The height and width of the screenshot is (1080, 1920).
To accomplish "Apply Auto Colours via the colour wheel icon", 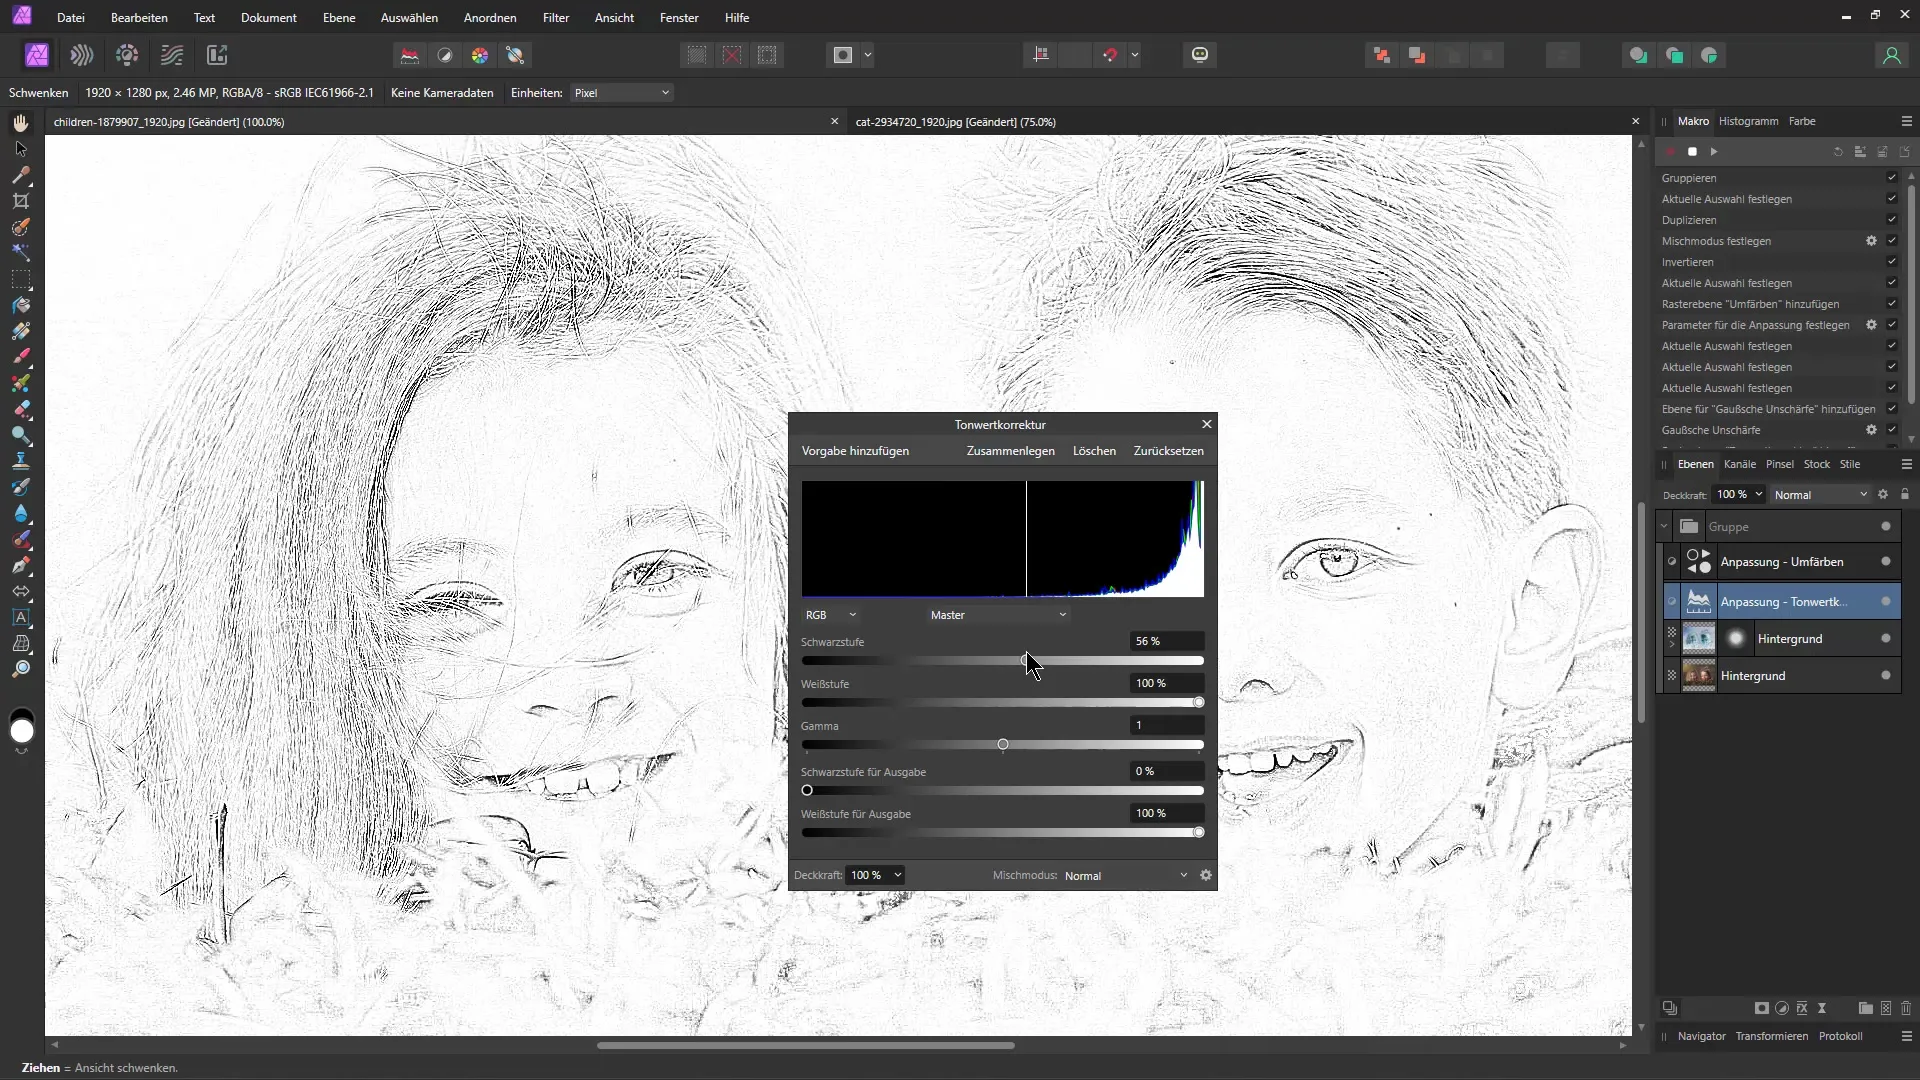I will pos(480,55).
